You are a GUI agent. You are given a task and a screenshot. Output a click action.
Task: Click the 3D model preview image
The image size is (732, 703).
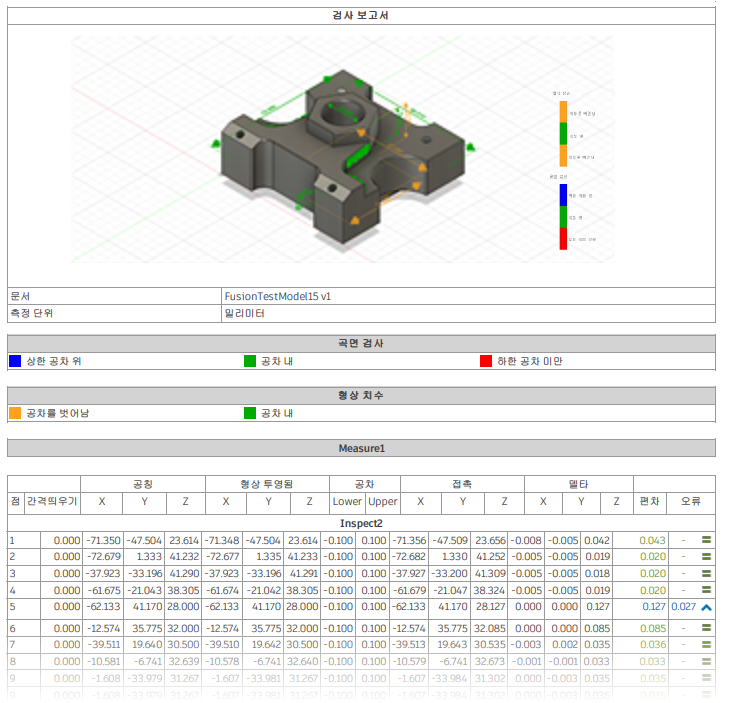343,149
